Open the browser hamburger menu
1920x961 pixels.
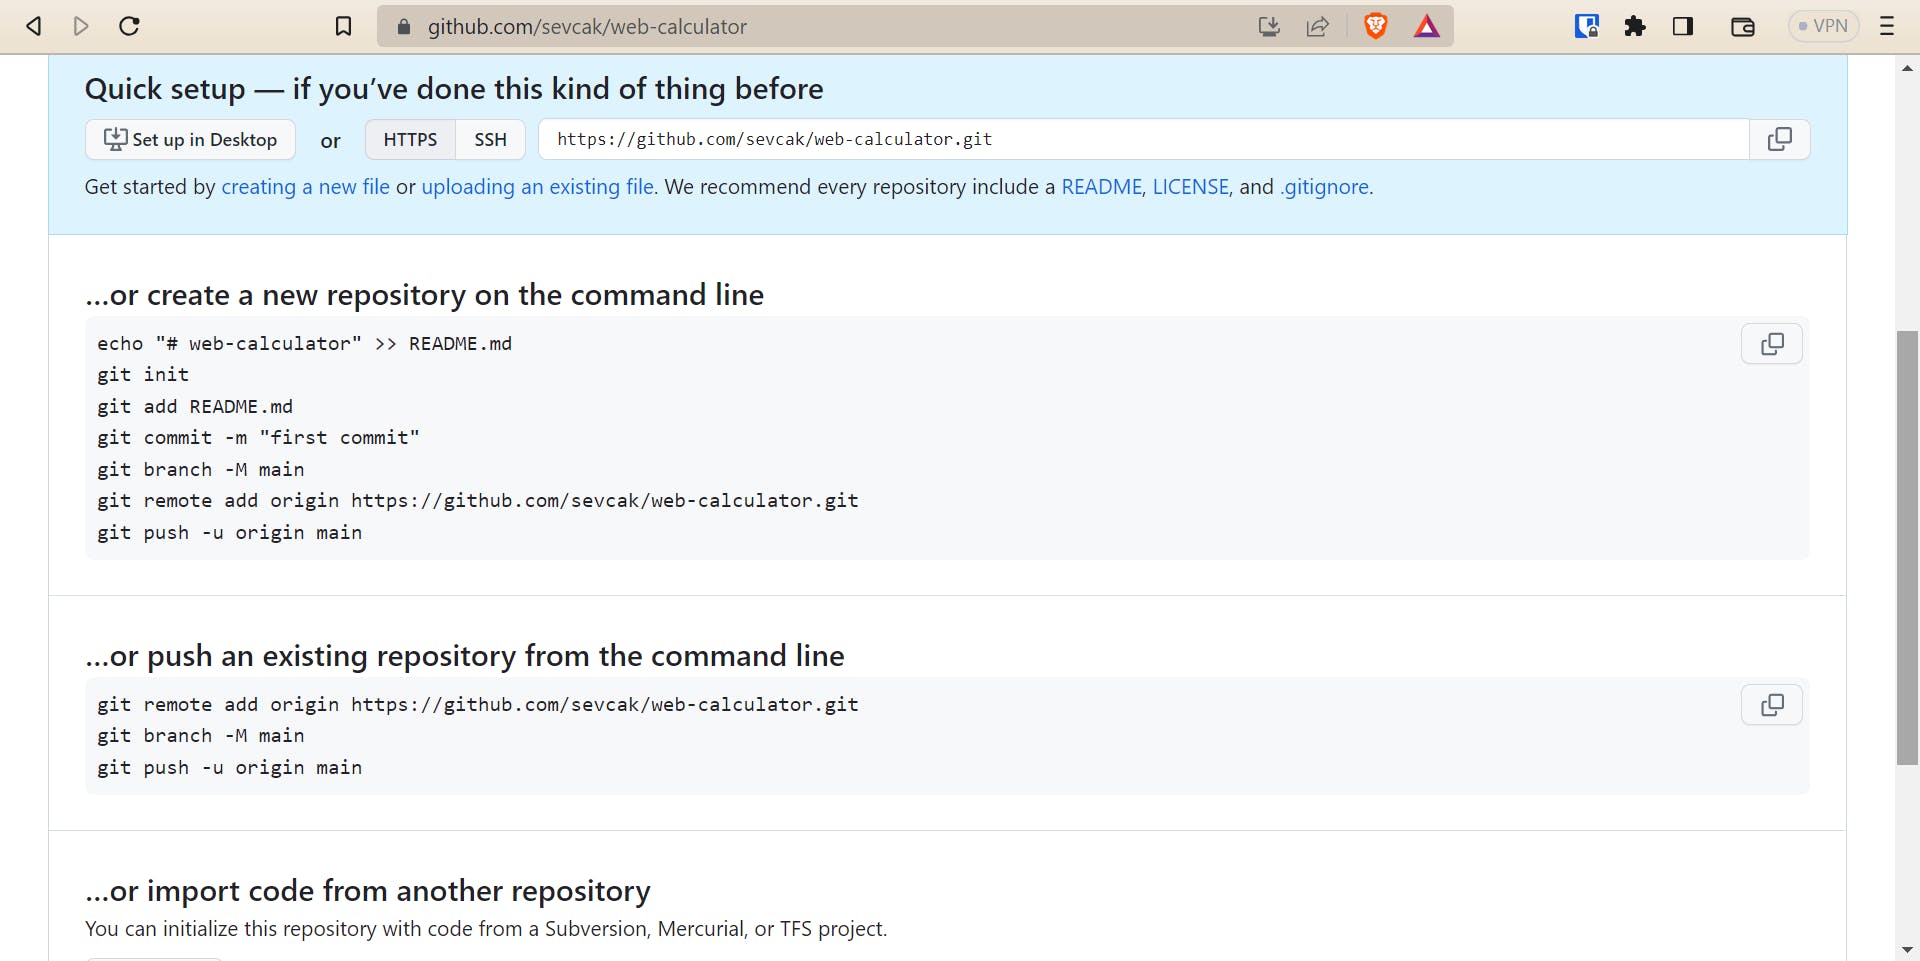point(1887,26)
